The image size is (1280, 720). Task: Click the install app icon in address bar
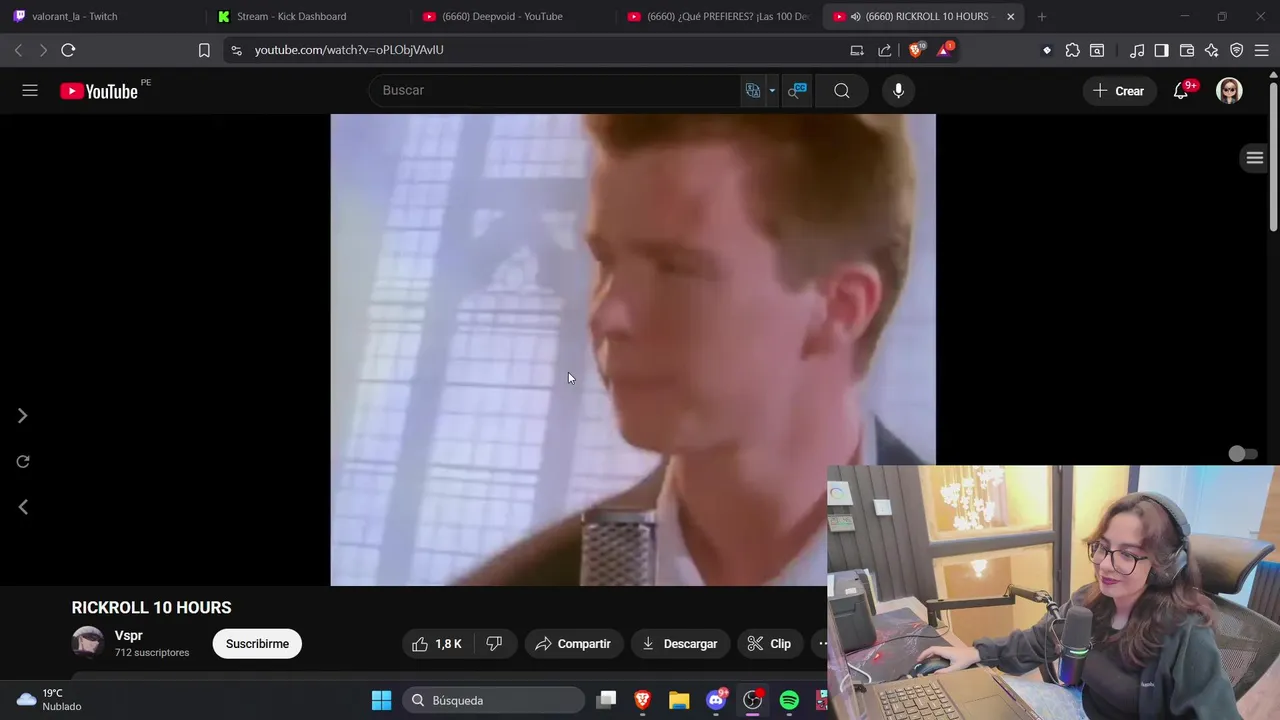857,50
